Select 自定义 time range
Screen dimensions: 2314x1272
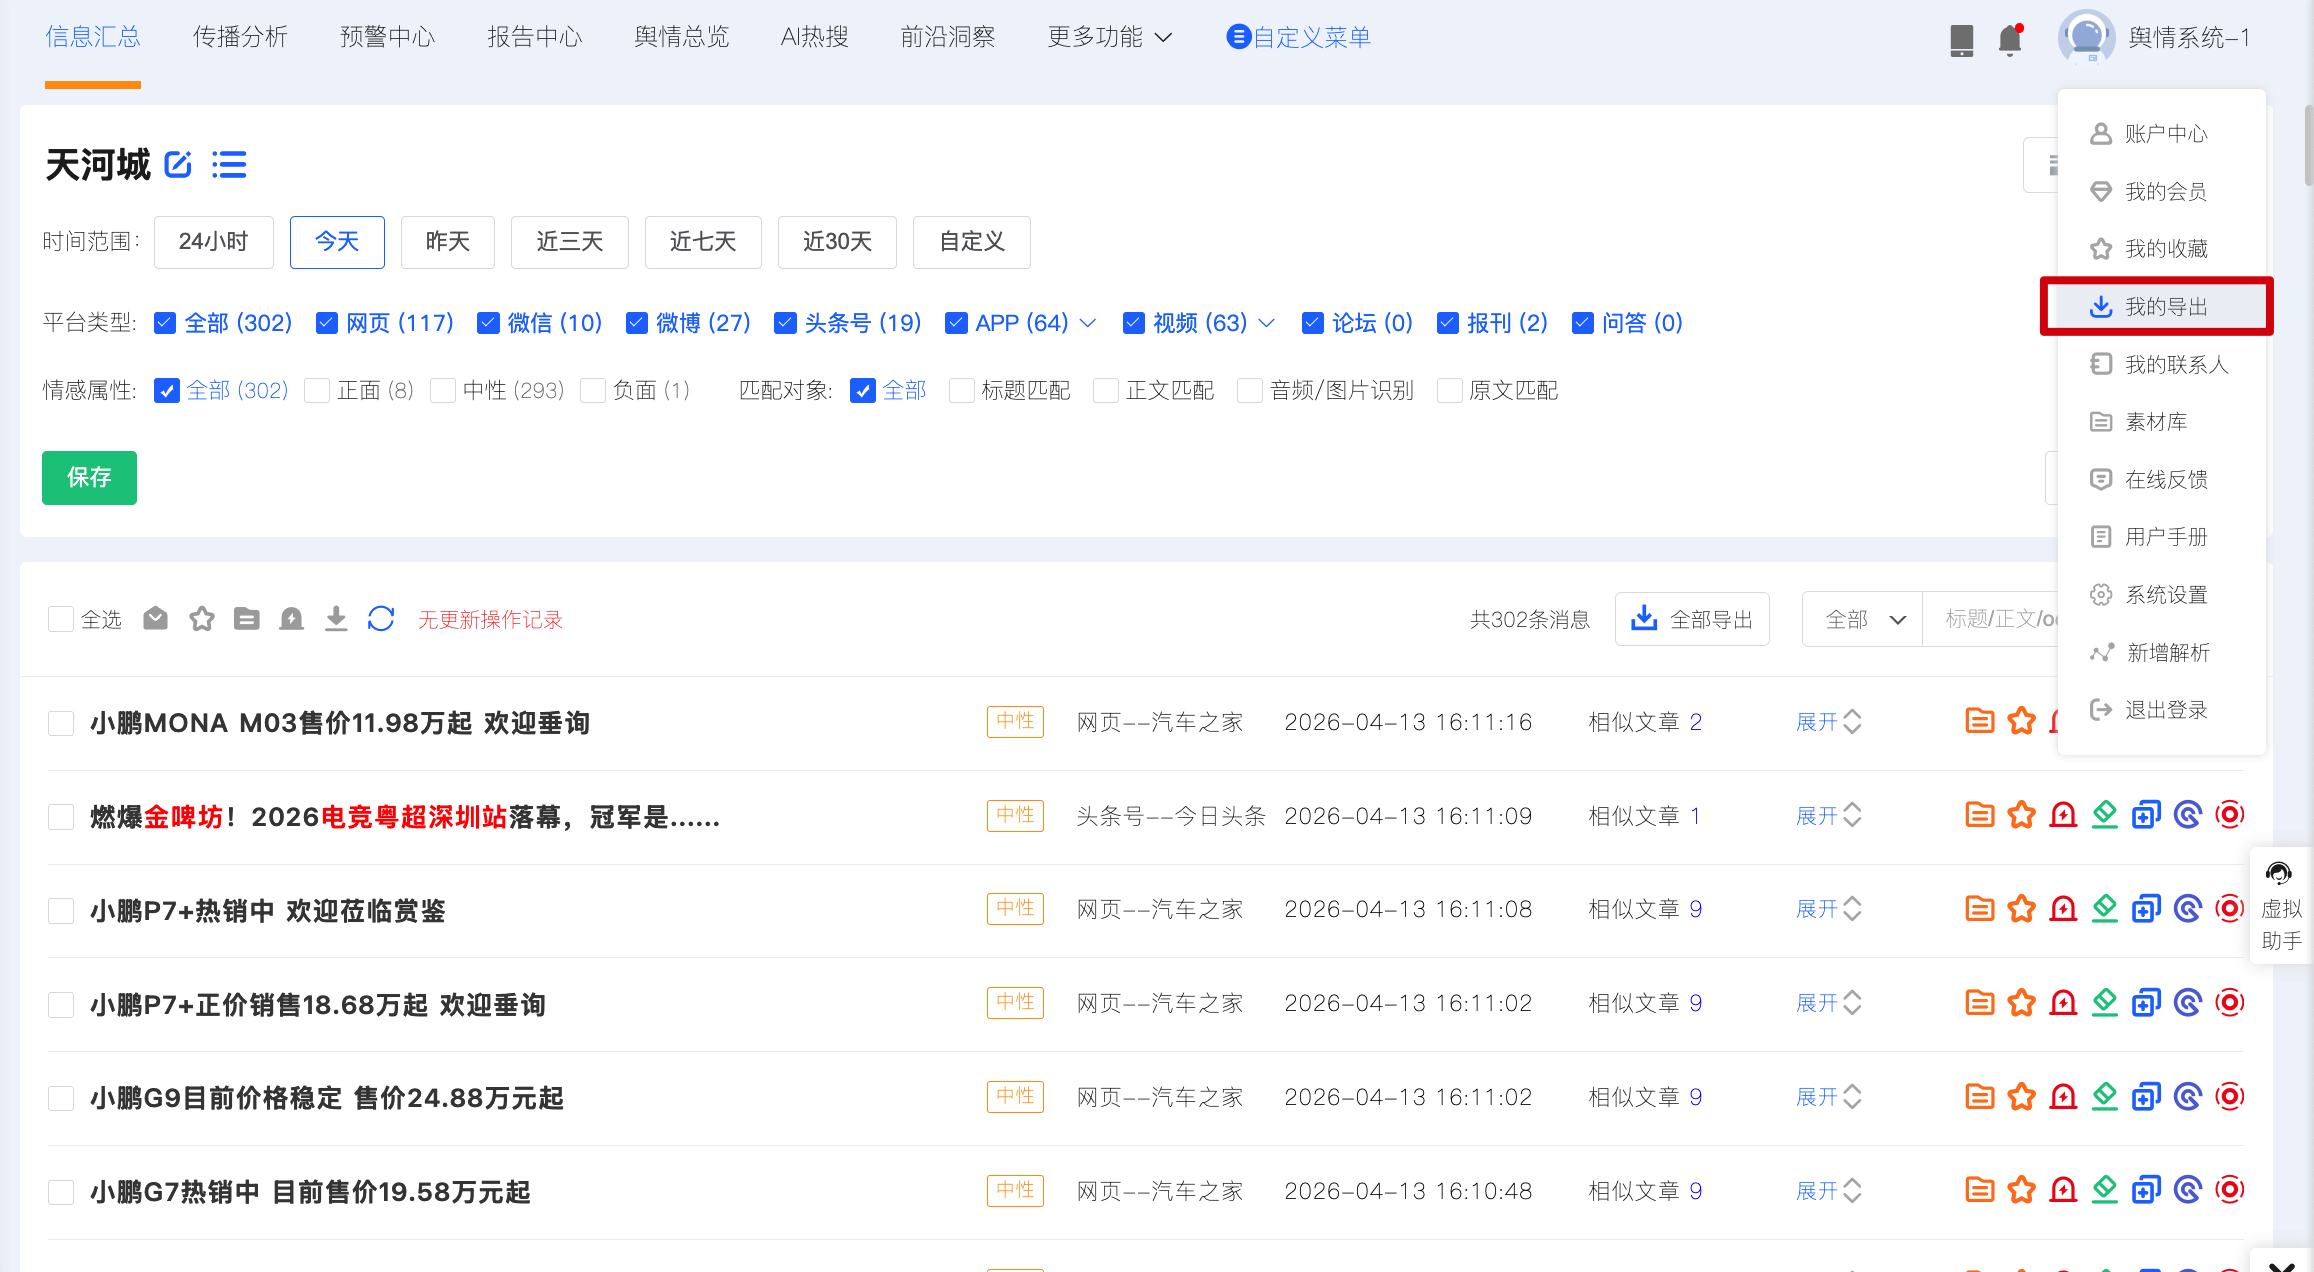click(x=972, y=242)
